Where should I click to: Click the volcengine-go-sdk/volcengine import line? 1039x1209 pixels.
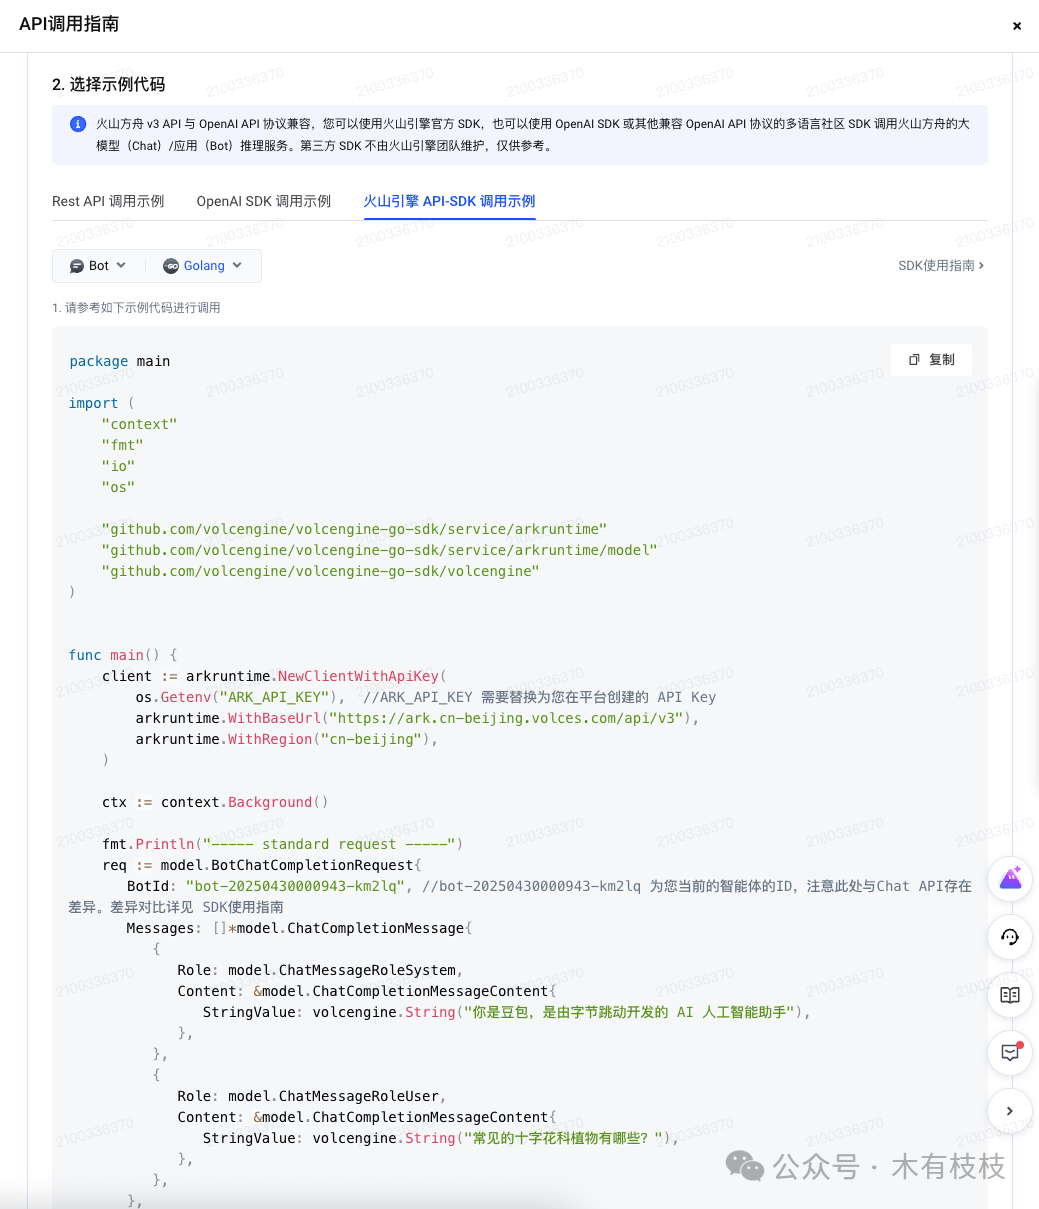pyautogui.click(x=320, y=571)
